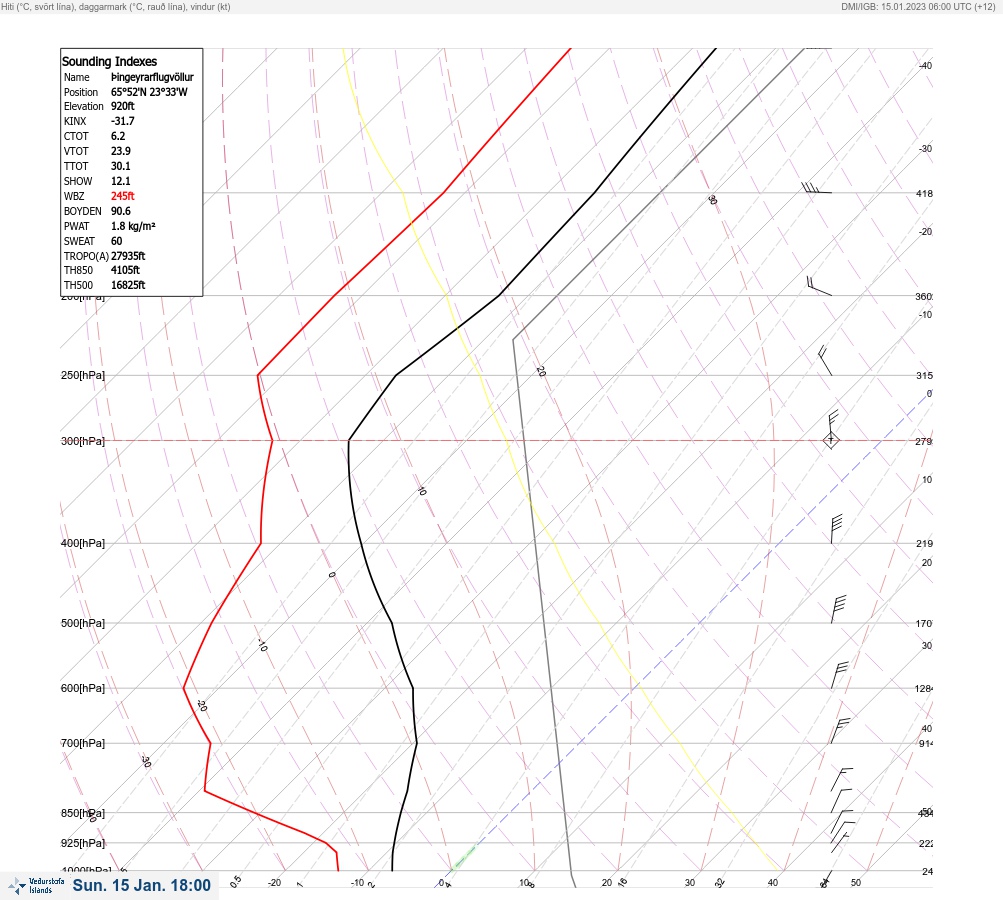
Task: Click the PWAT value 1.8 kg/m²
Action: (x=133, y=226)
